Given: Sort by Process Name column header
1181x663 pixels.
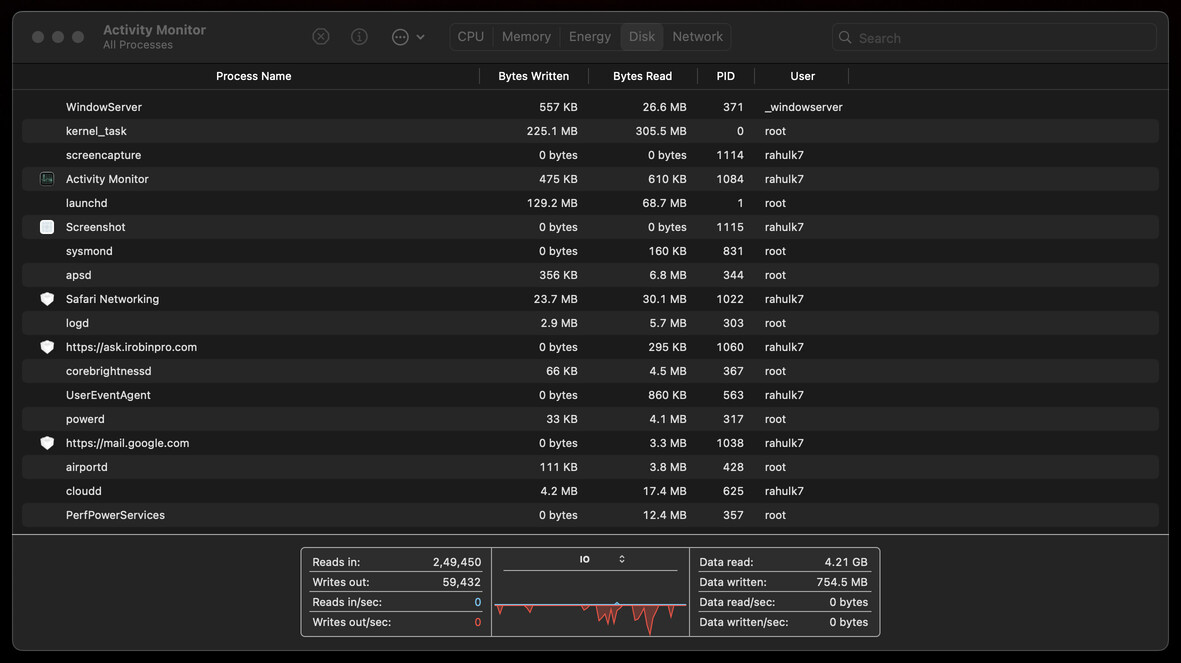Looking at the screenshot, I should [x=253, y=76].
